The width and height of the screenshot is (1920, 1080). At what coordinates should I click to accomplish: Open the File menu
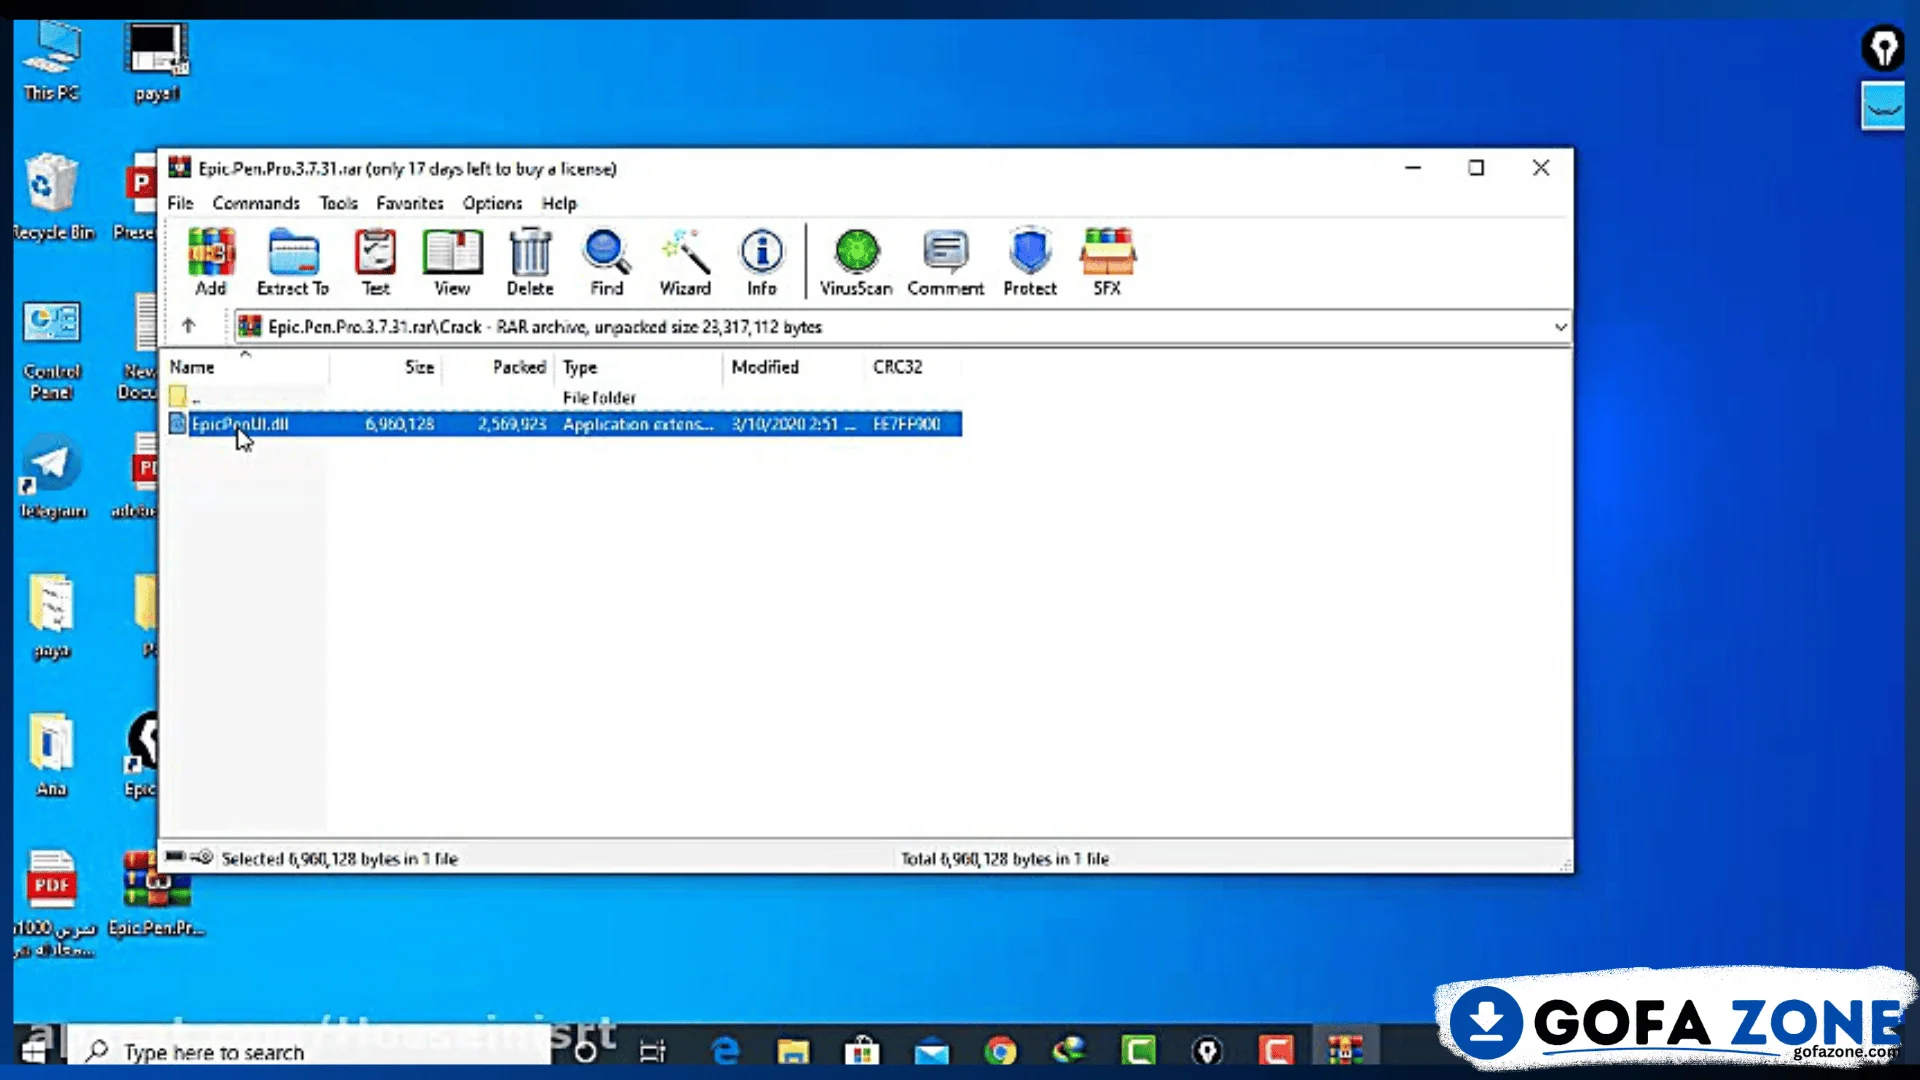point(181,203)
